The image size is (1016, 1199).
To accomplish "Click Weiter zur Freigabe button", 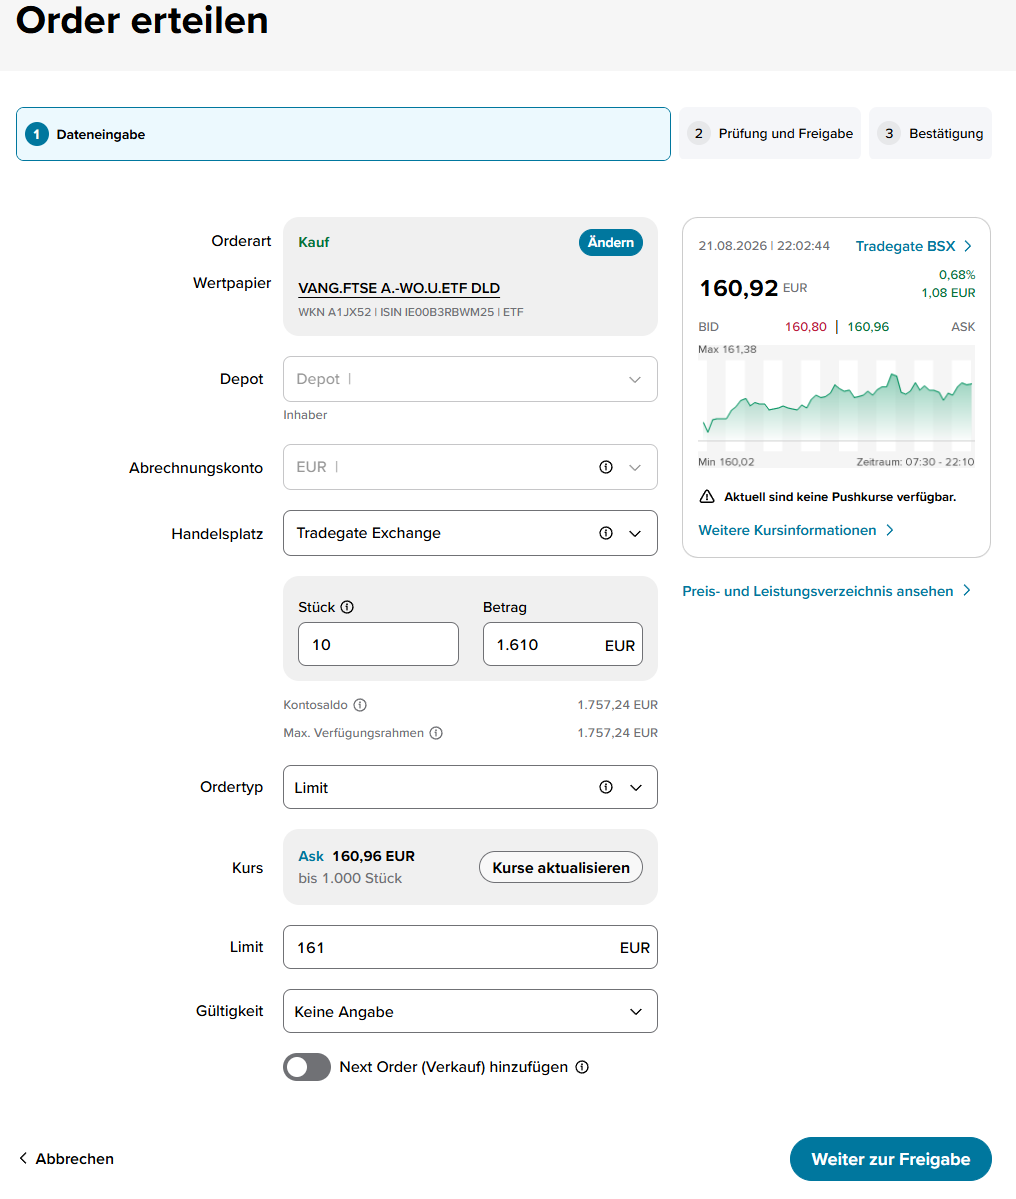I will (891, 1158).
